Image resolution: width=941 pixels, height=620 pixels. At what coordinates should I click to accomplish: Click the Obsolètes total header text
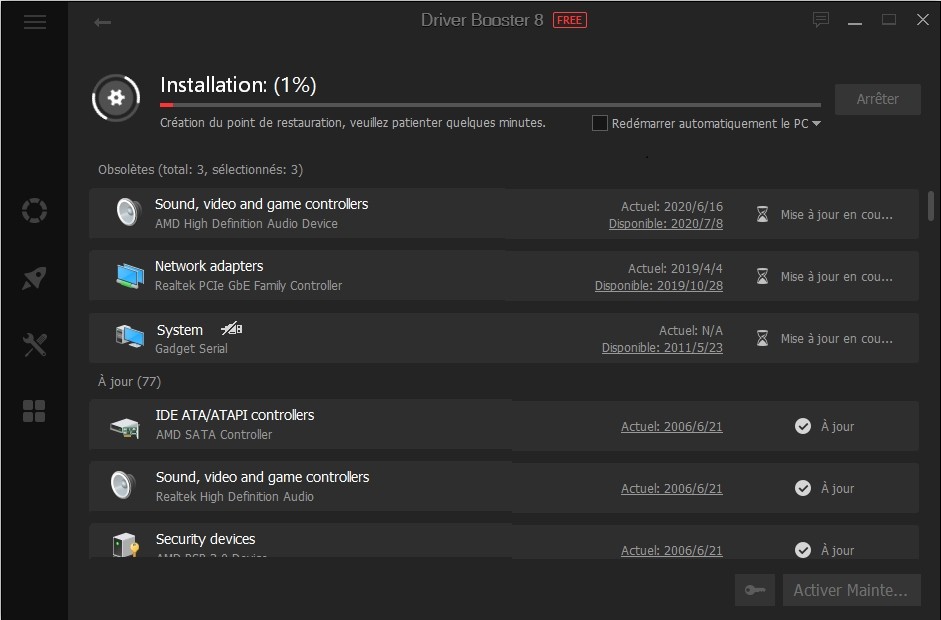click(x=200, y=170)
